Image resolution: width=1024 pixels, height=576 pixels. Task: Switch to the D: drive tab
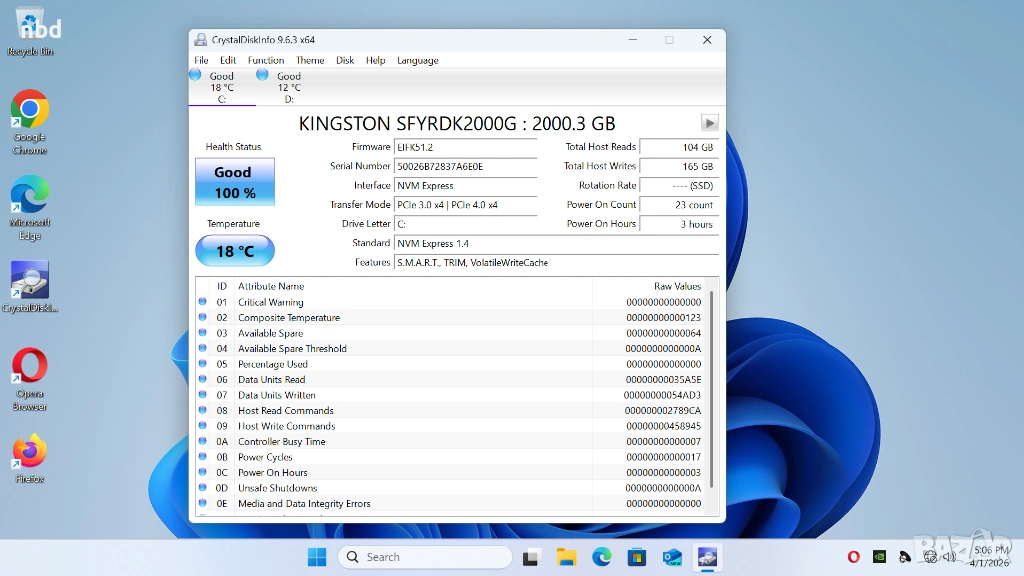click(288, 87)
